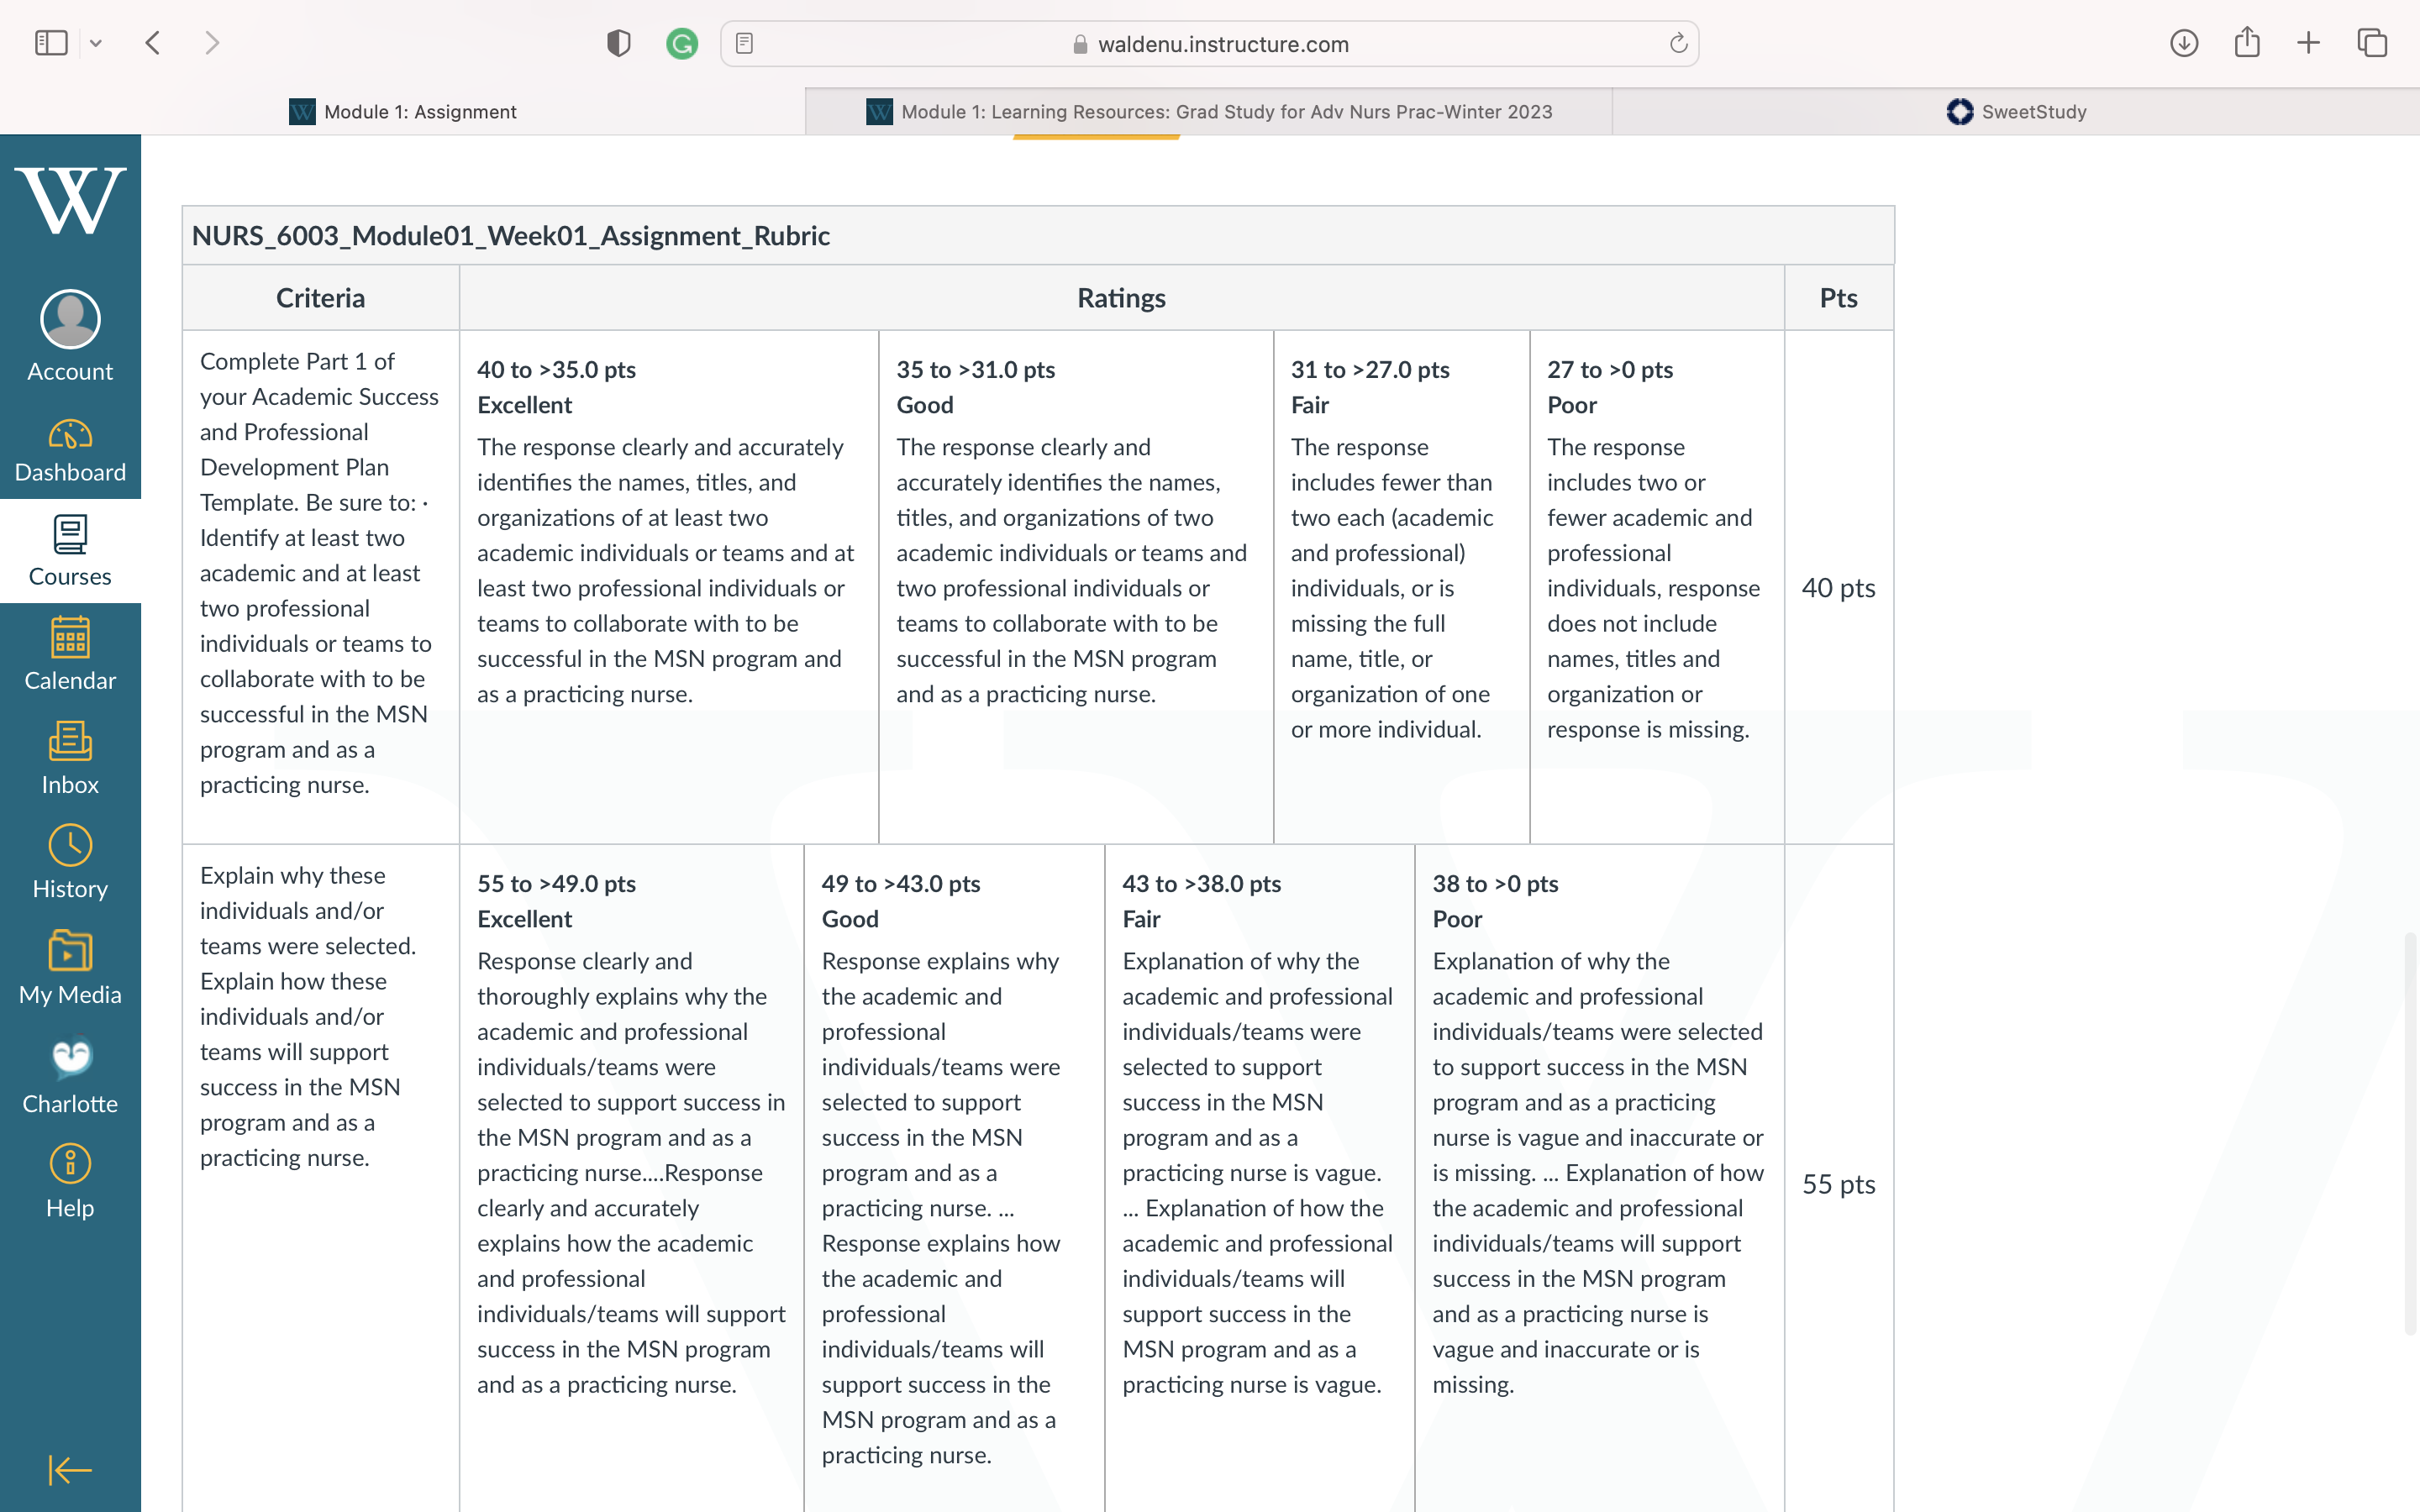Open My Media in sidebar
Screen dimensions: 2420x1512
pos(70,968)
